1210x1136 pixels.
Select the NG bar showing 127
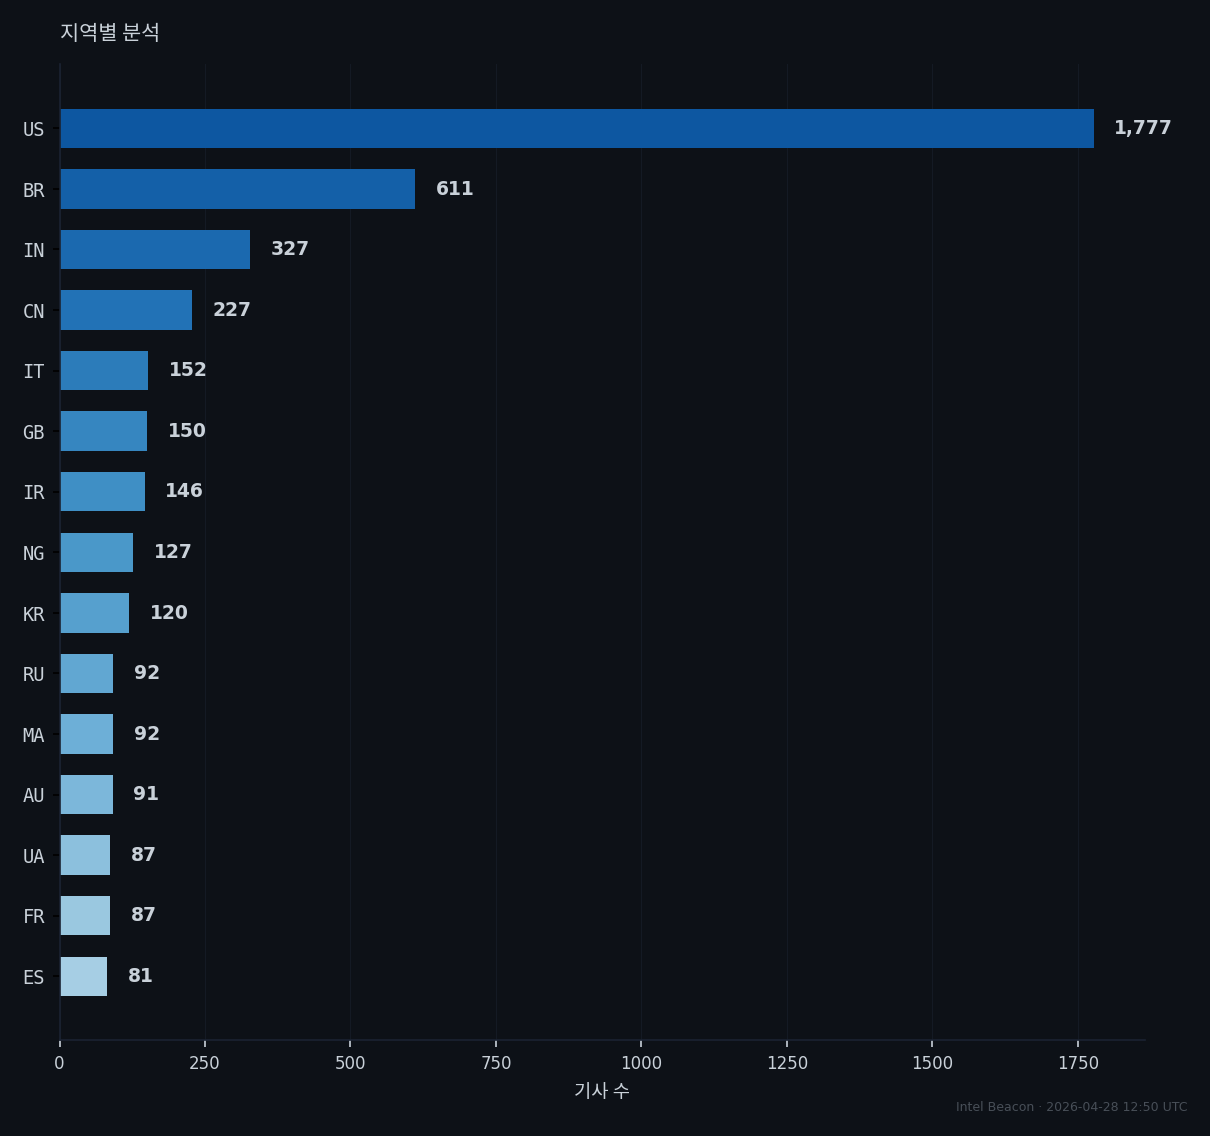coord(97,552)
